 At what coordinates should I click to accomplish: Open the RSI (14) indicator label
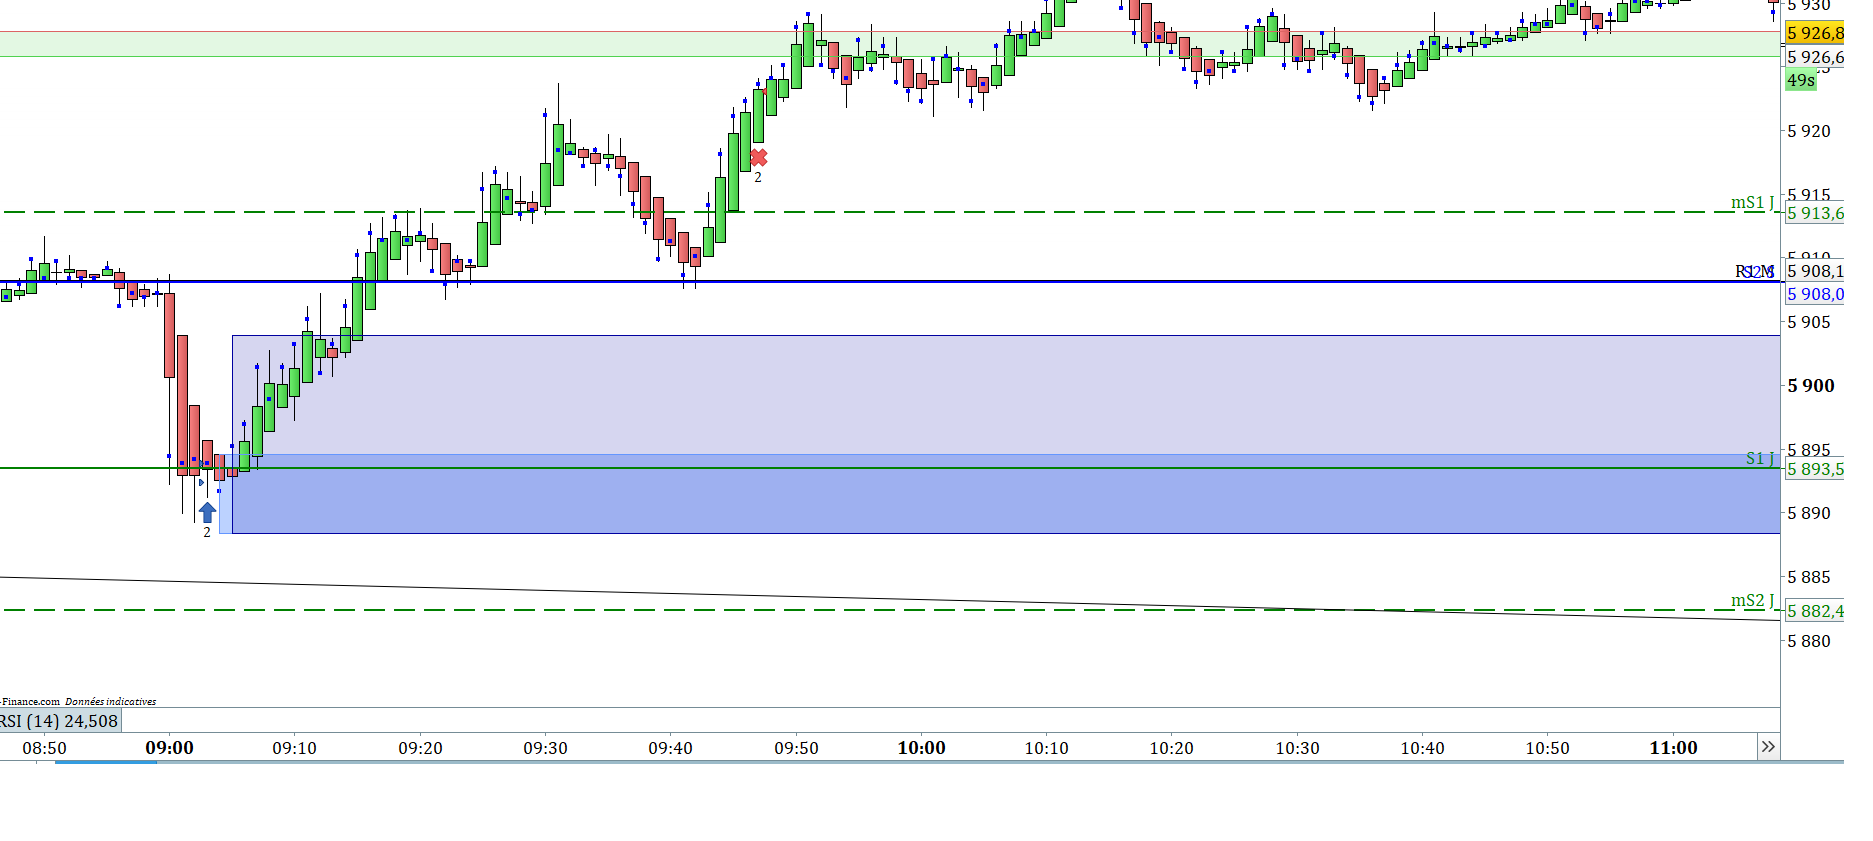pyautogui.click(x=60, y=721)
